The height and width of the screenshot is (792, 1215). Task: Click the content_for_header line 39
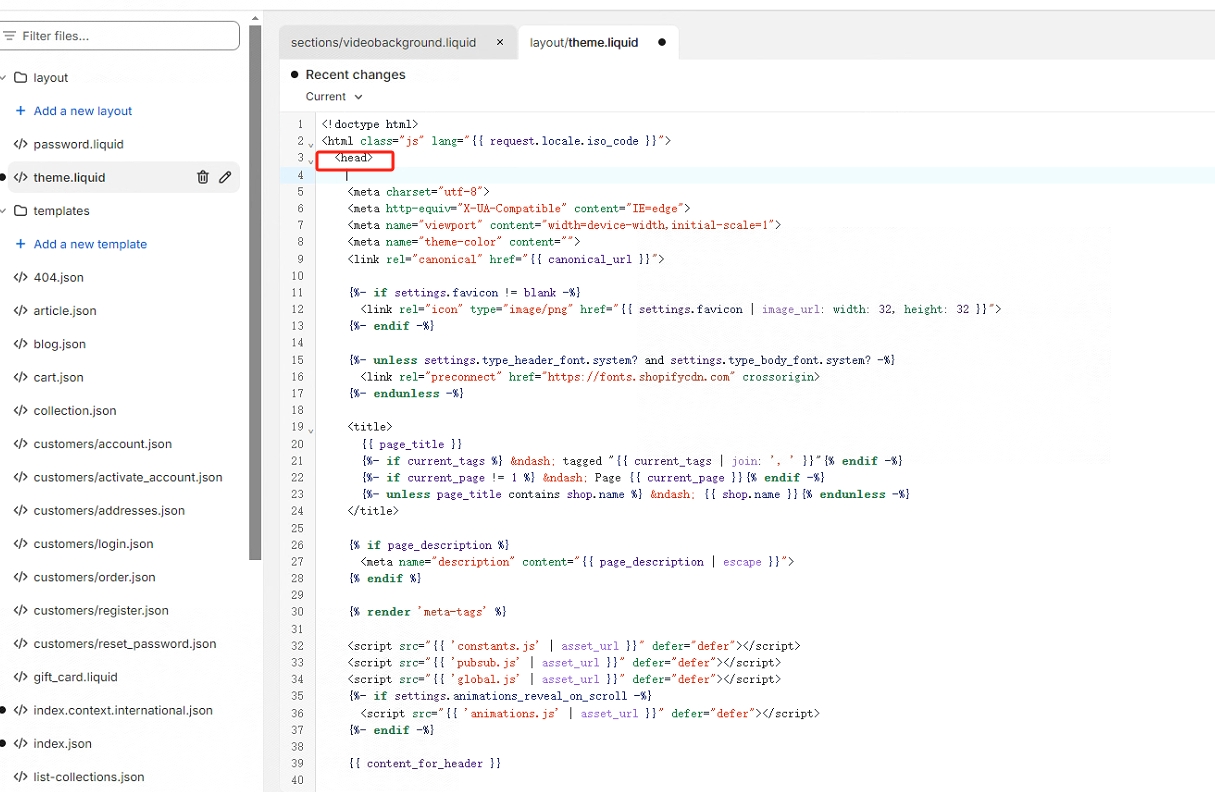[x=425, y=764]
